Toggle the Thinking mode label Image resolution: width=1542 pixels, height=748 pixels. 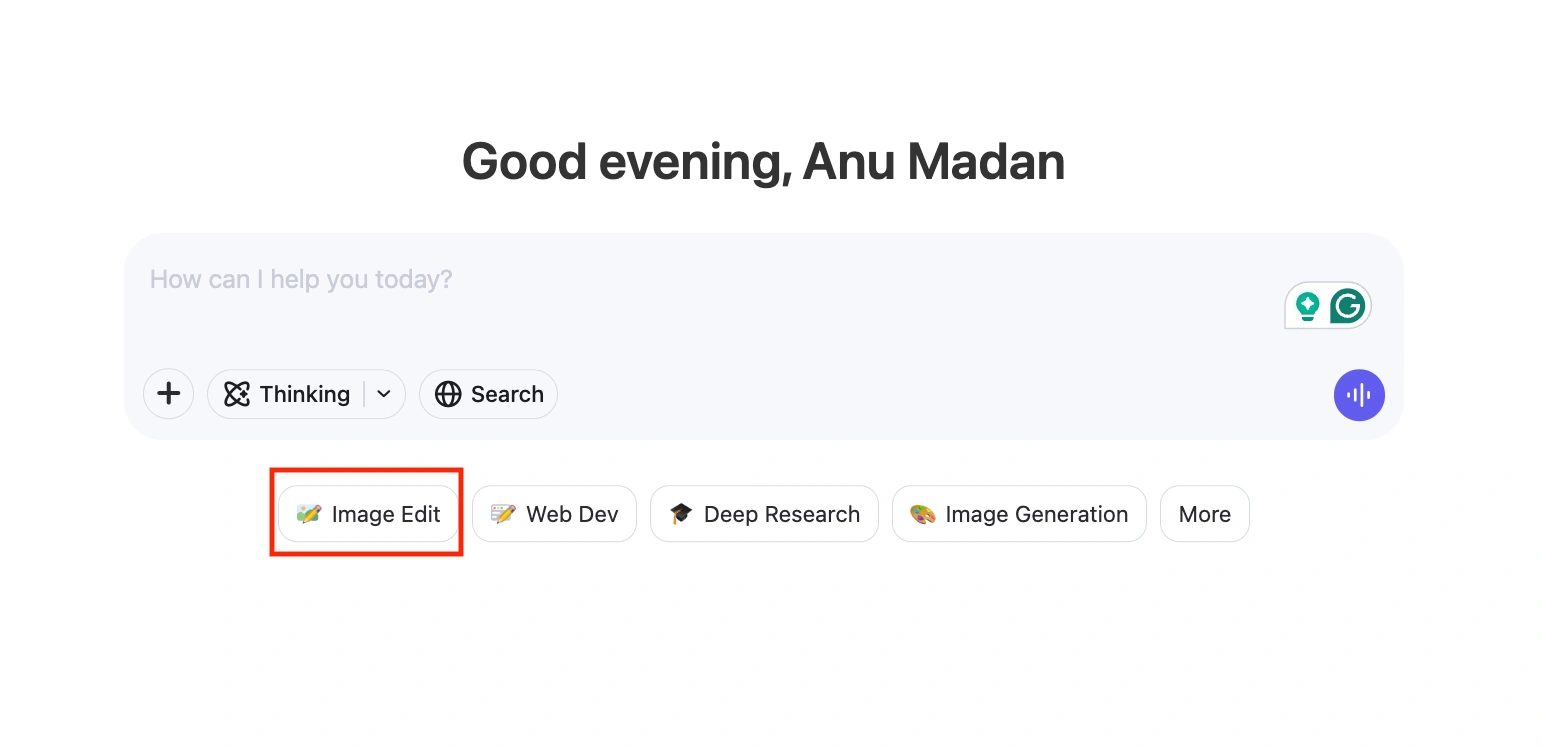click(x=305, y=394)
